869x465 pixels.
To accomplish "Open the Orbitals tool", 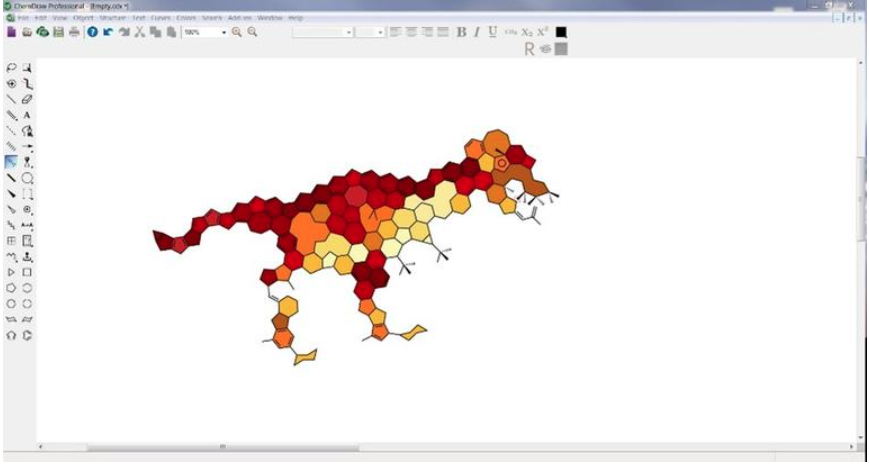I will pos(27,162).
